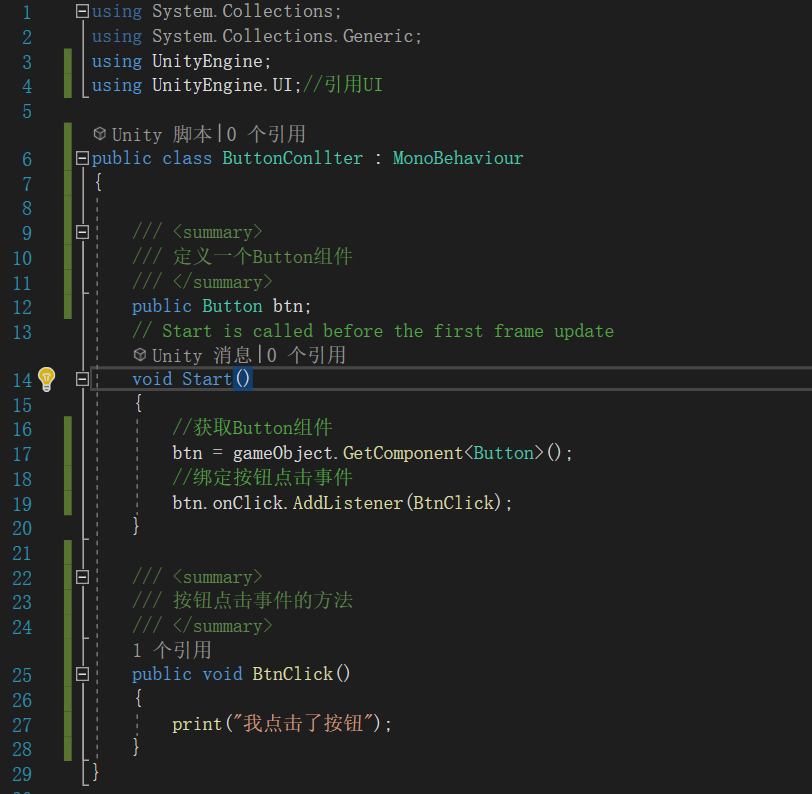Click GetComponent call on line 17
This screenshot has width=812, height=794.
click(x=402, y=453)
